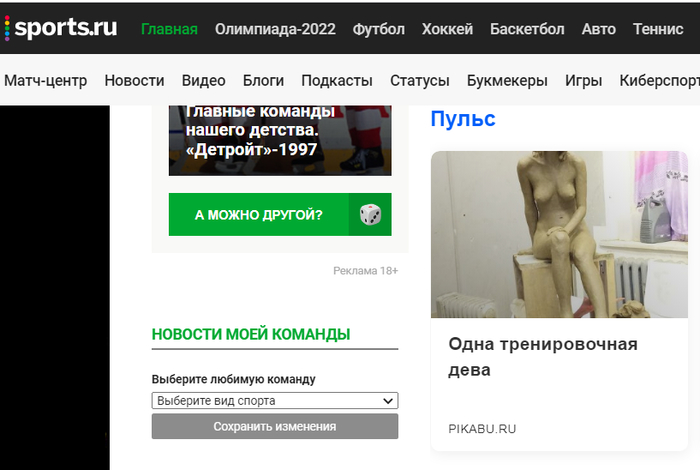
Task: Click the sculpture image in Пульс card
Action: click(559, 234)
